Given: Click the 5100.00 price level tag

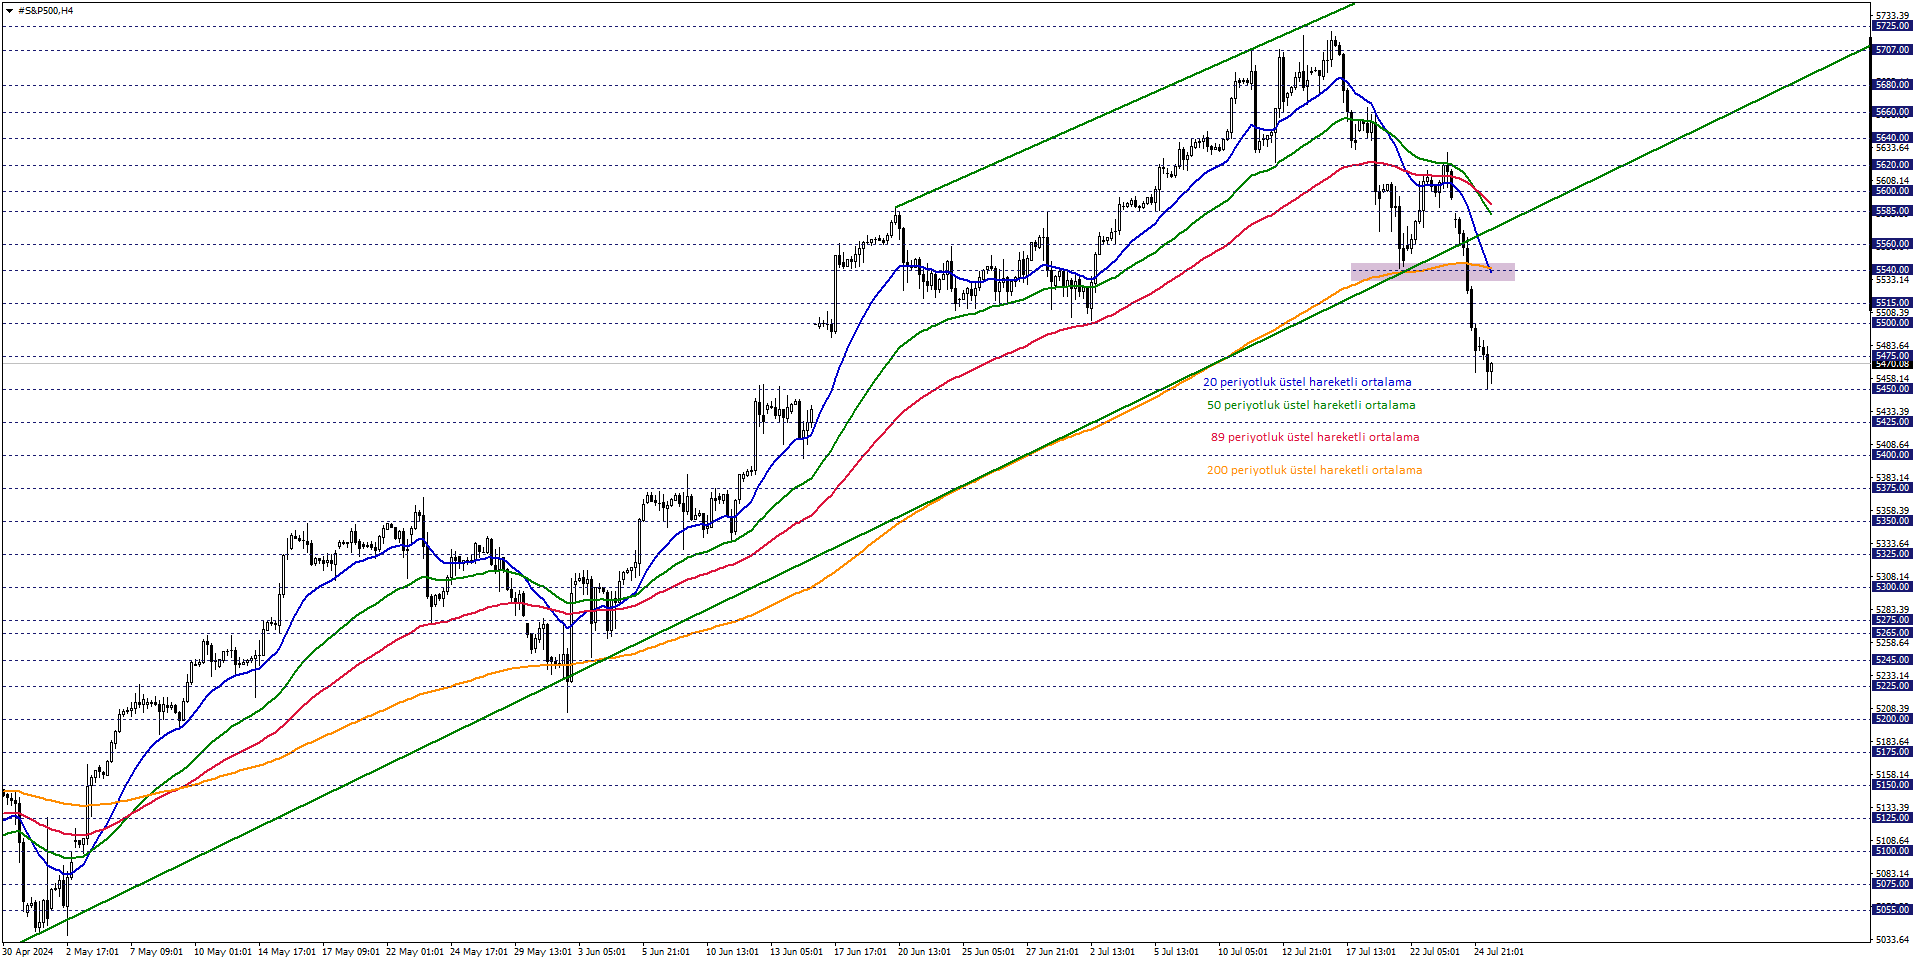Looking at the screenshot, I should pos(1892,851).
